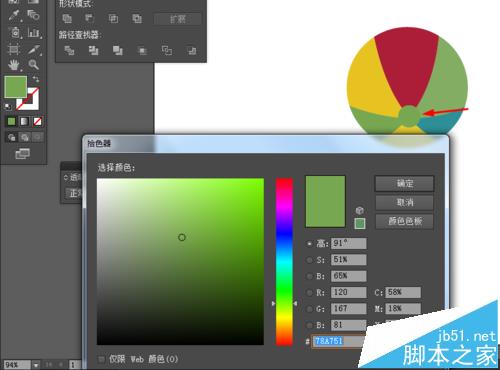Select the G green radio button
This screenshot has width=500, height=370.
coord(309,309)
